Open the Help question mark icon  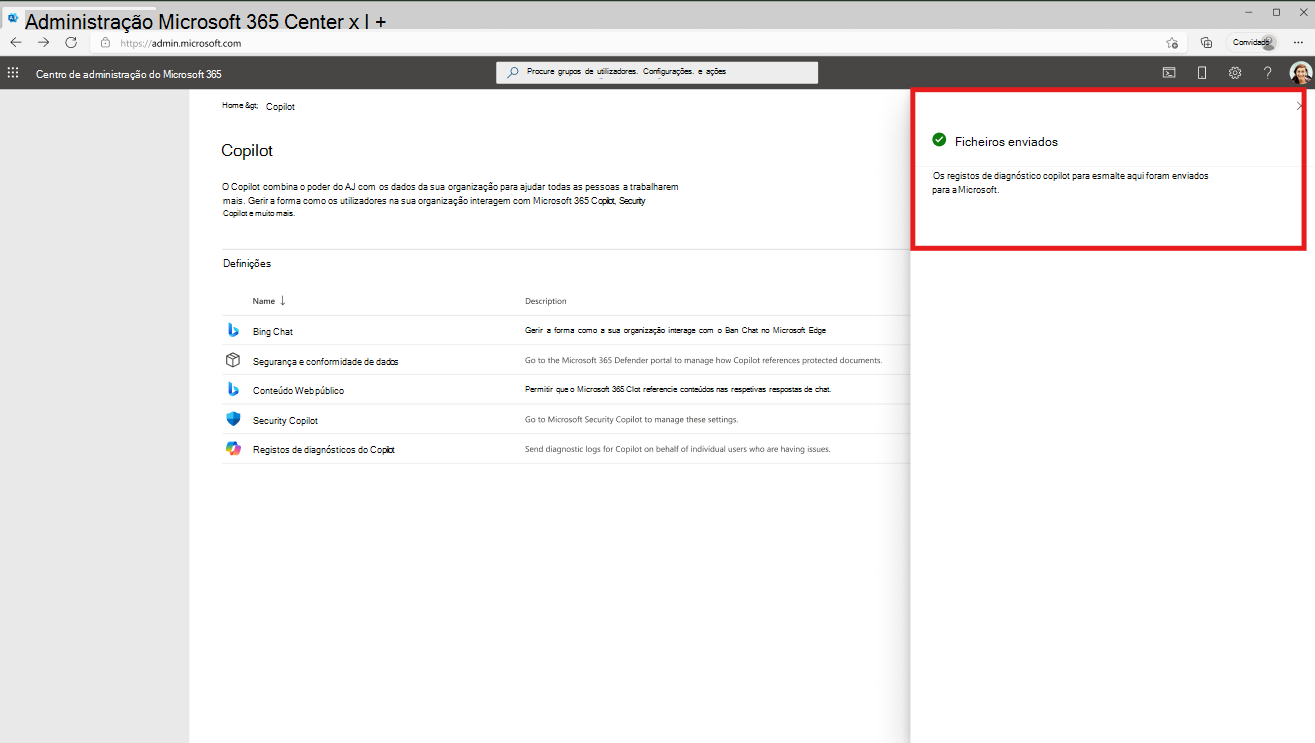1267,73
